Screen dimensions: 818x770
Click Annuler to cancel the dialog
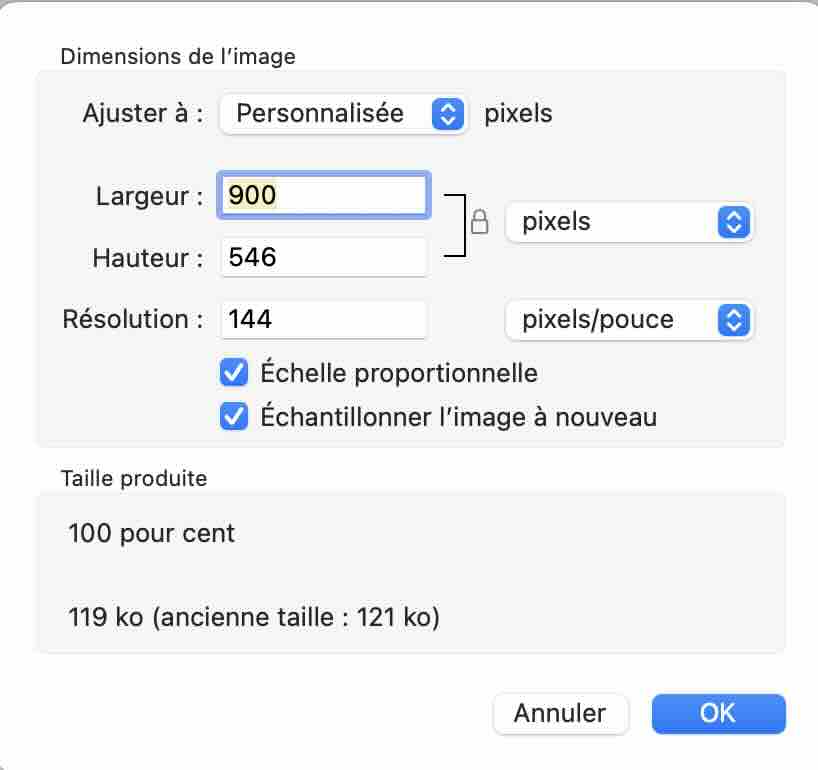click(560, 713)
